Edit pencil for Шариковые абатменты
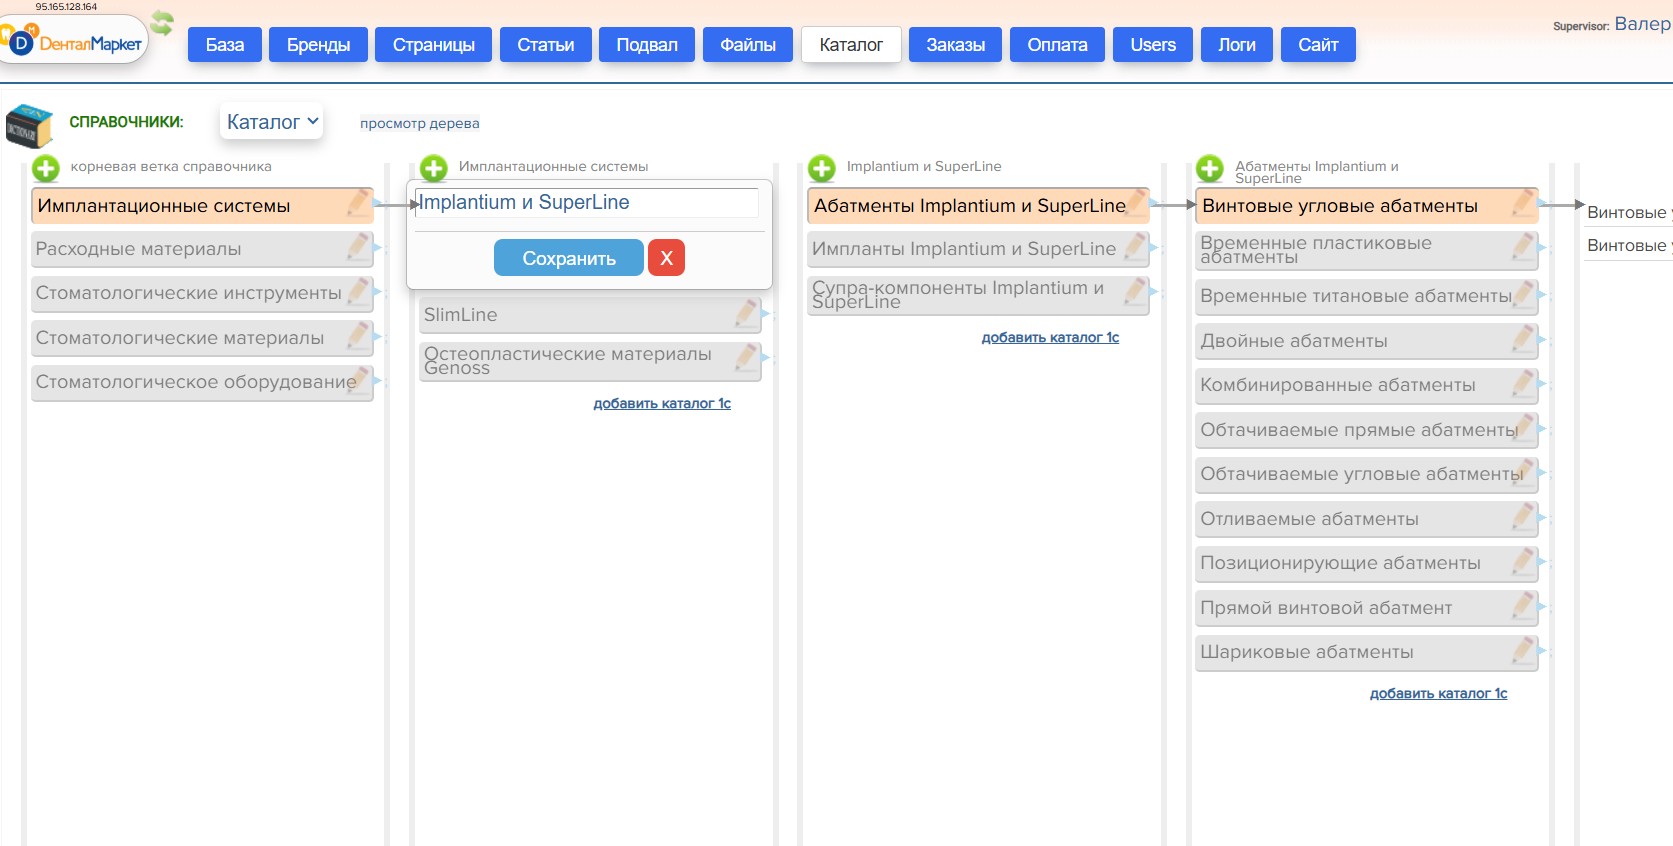 (1523, 649)
